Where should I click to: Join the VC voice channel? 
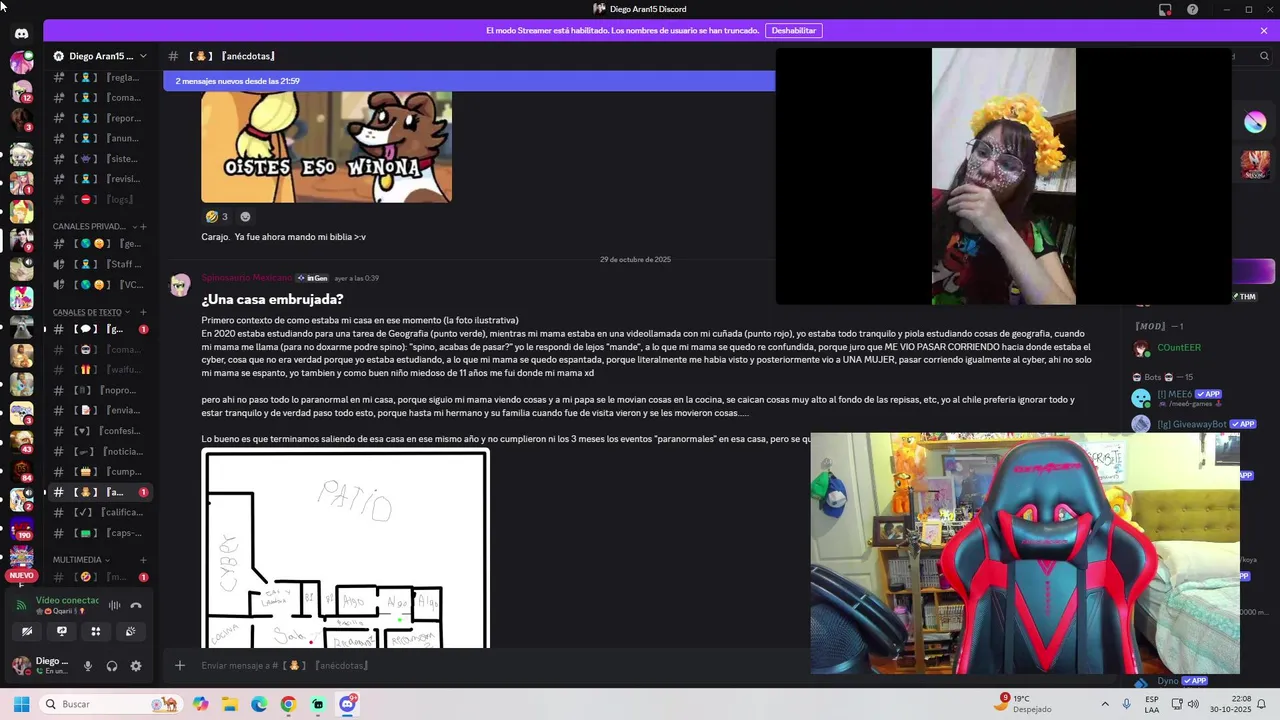point(100,285)
